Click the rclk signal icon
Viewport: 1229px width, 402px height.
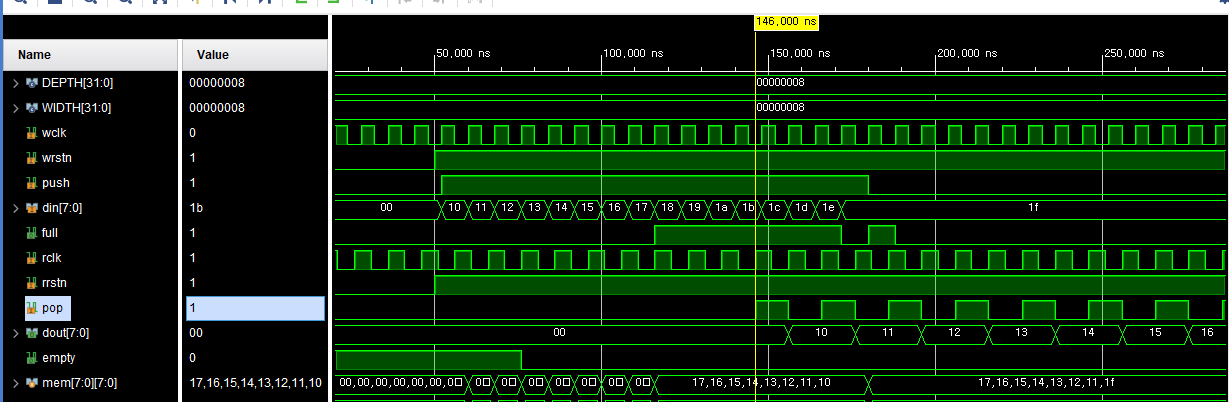click(x=32, y=258)
